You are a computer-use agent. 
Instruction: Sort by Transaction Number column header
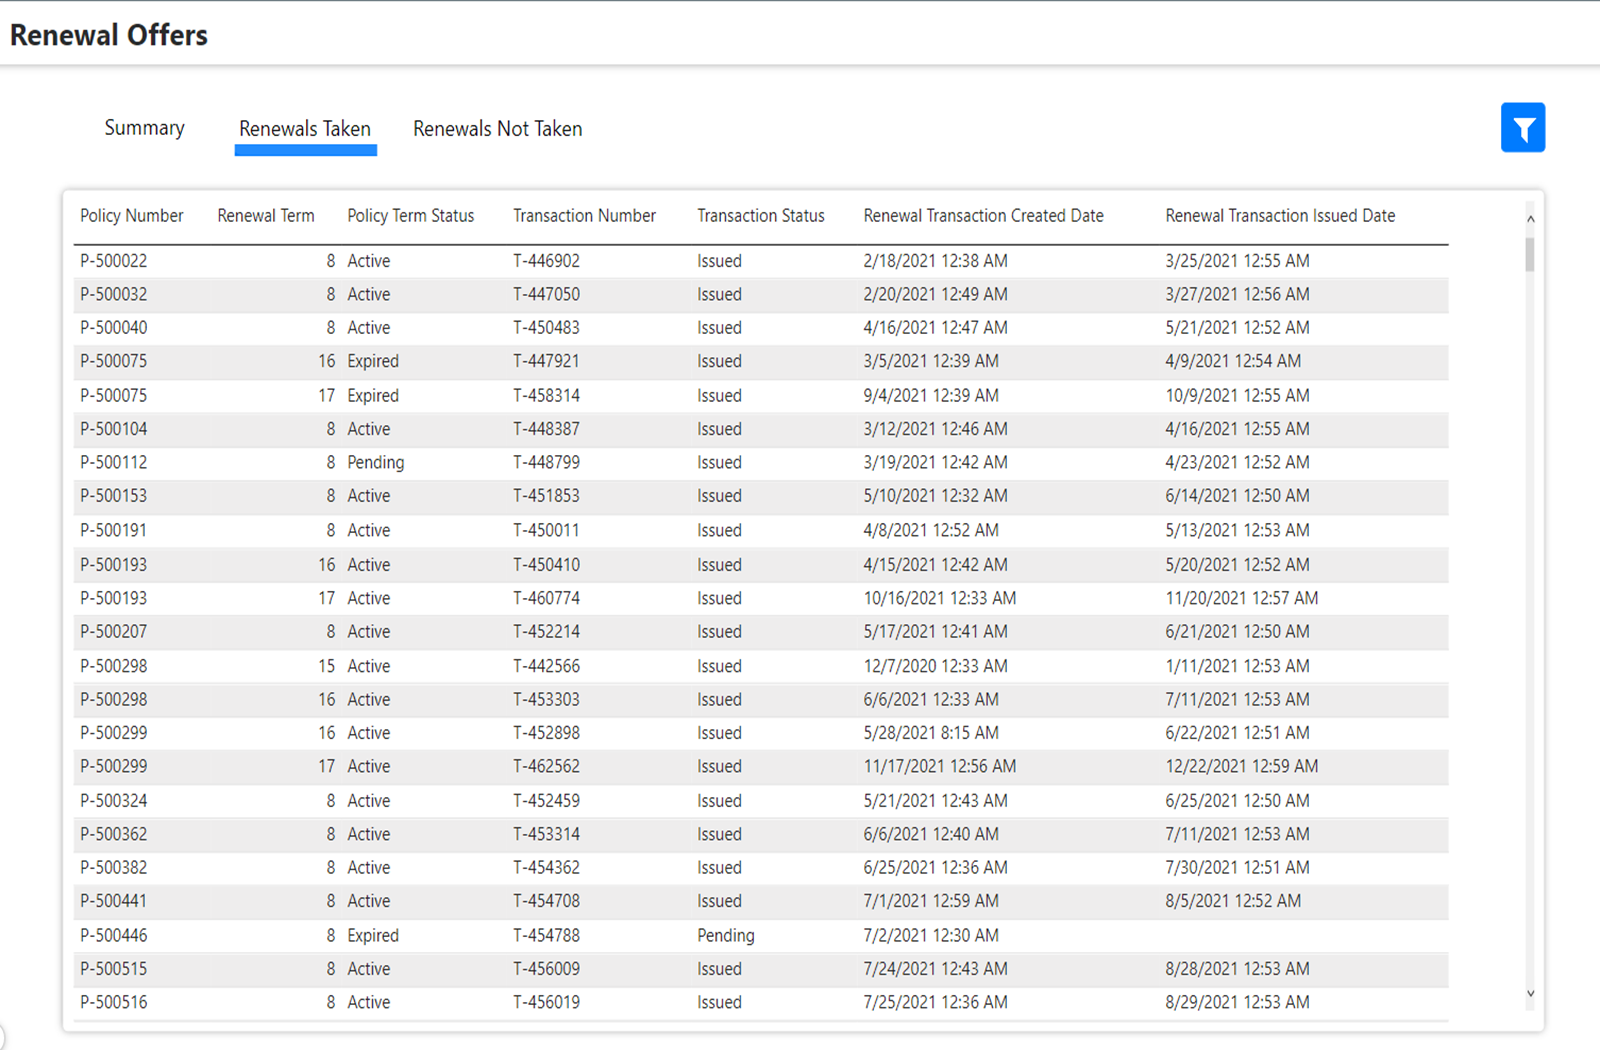[584, 216]
